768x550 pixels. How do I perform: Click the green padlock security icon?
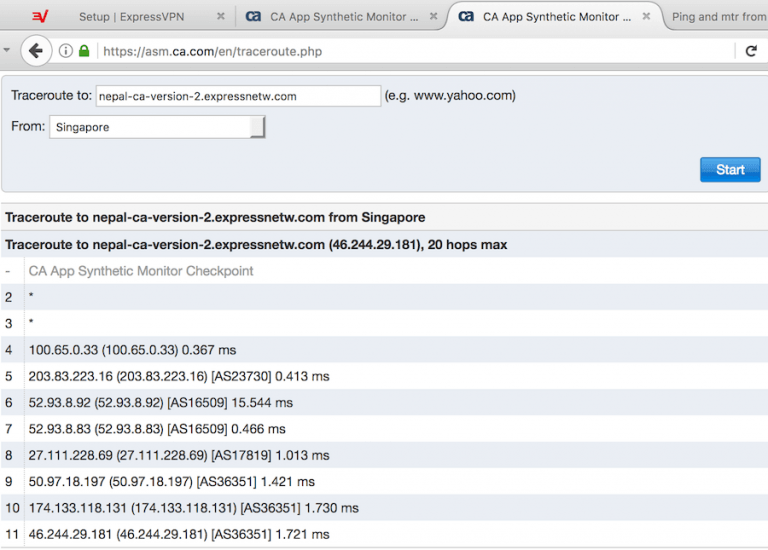[84, 51]
